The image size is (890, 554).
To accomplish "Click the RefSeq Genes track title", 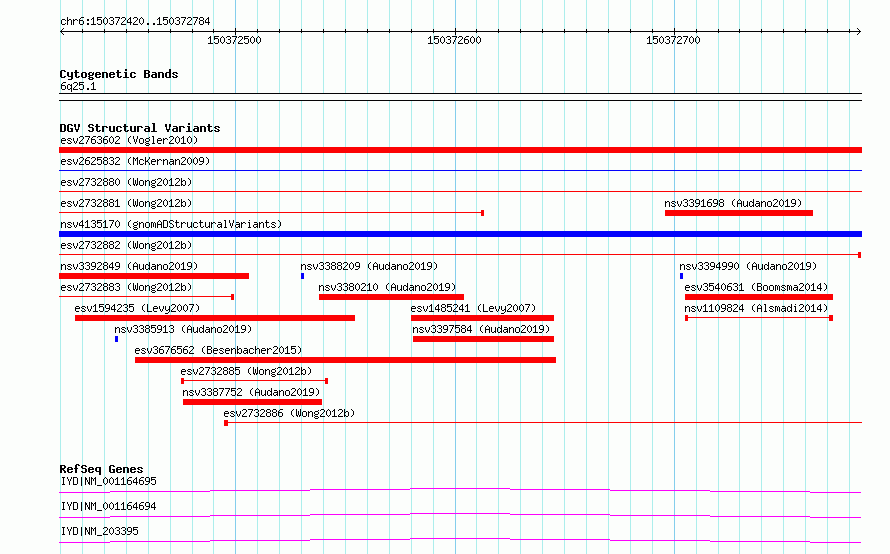I will [102, 469].
